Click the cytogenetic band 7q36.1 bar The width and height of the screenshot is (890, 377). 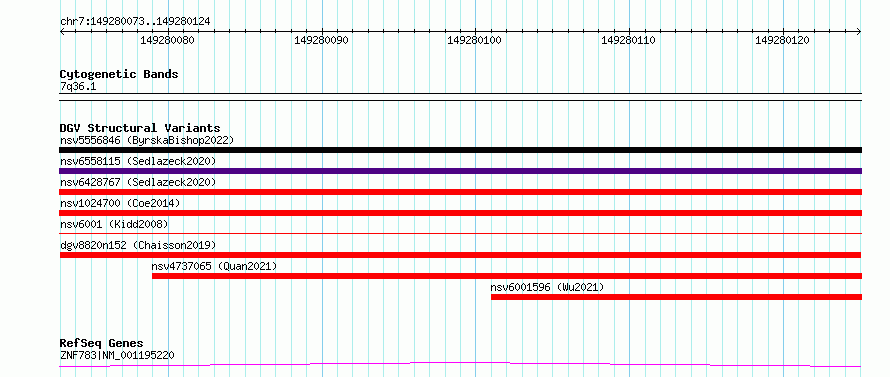(x=460, y=97)
